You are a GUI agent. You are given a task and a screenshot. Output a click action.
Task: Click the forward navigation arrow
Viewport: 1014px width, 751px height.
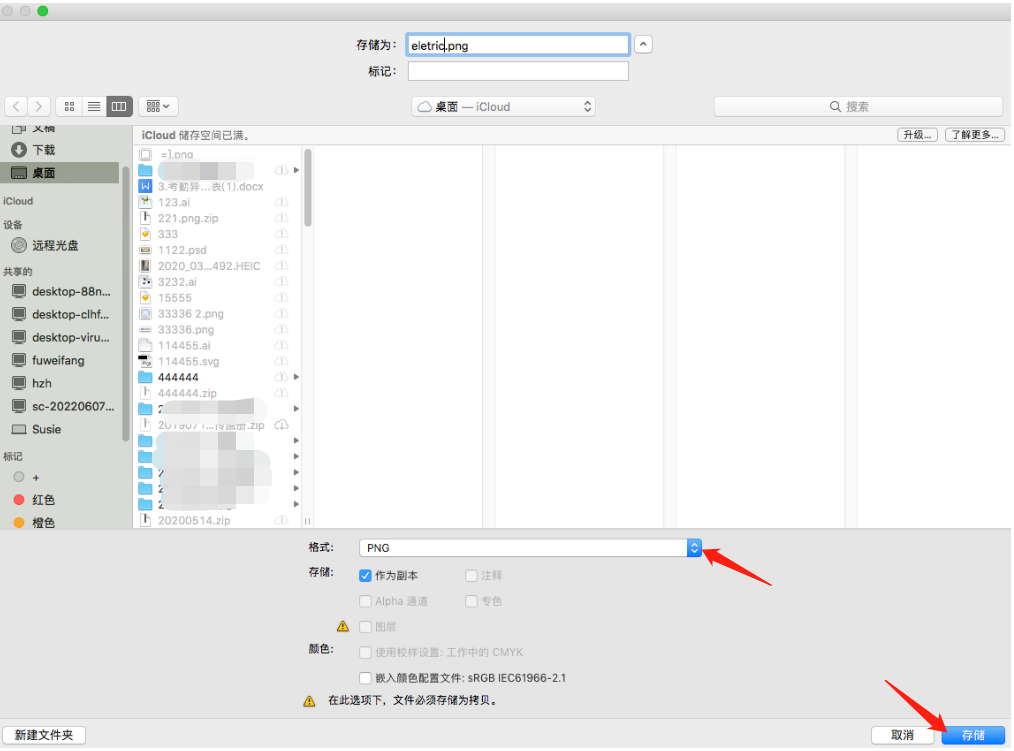[x=40, y=106]
